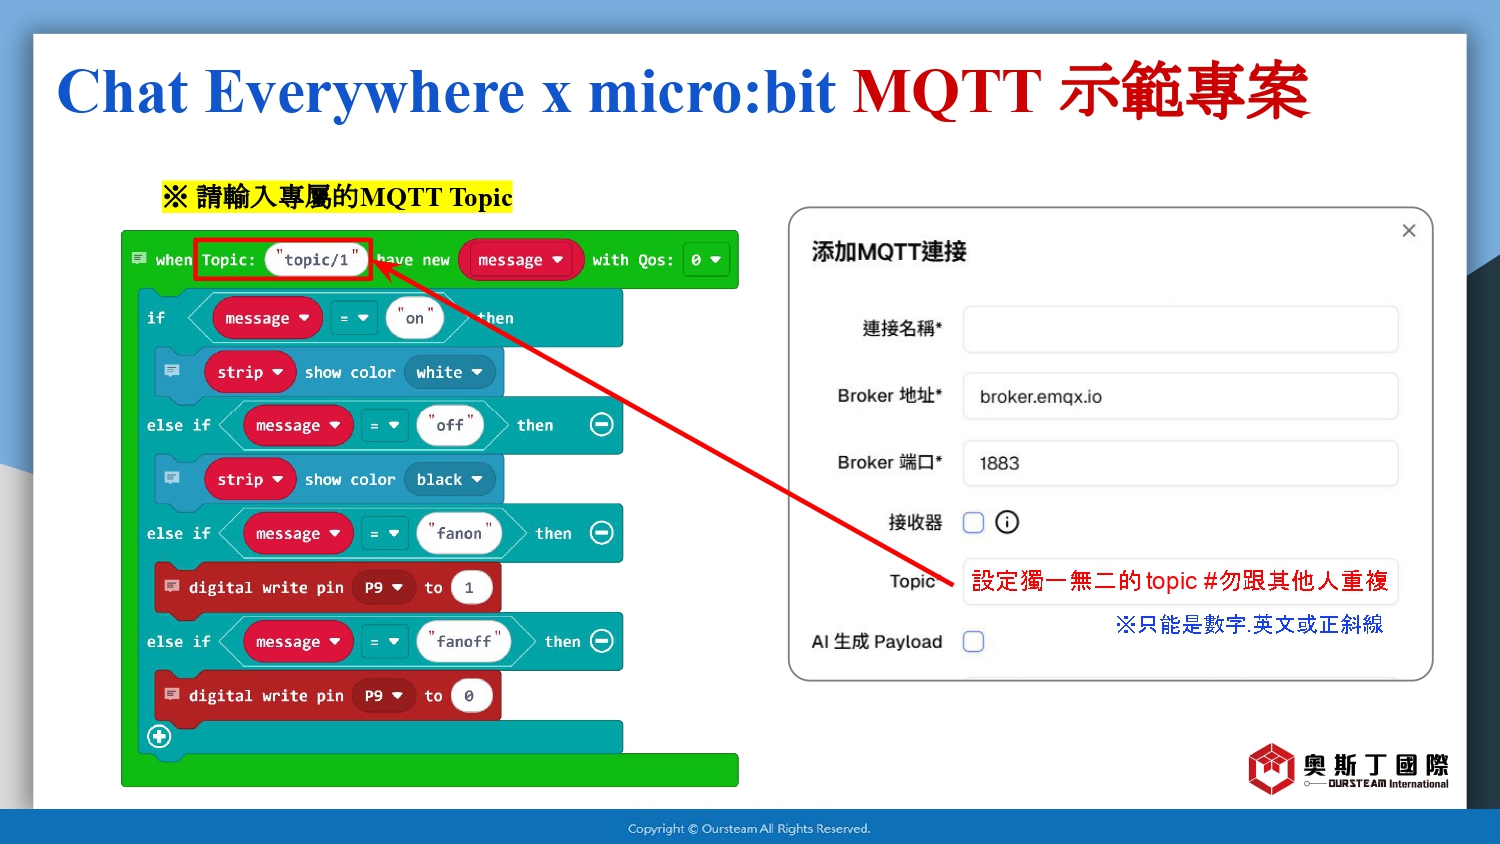Click comment icon on when Topic block

(x=139, y=259)
